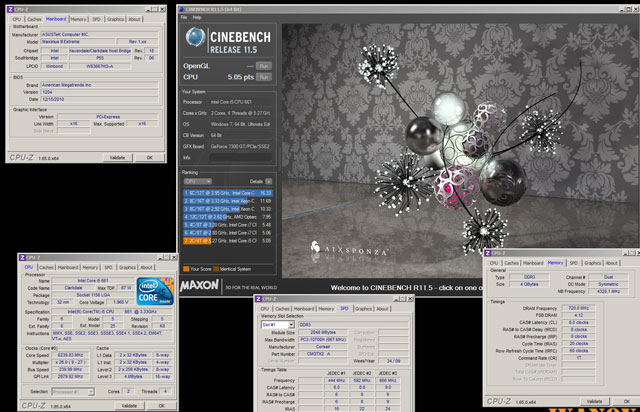Click the Corsair manufacturer field

(x=323, y=347)
